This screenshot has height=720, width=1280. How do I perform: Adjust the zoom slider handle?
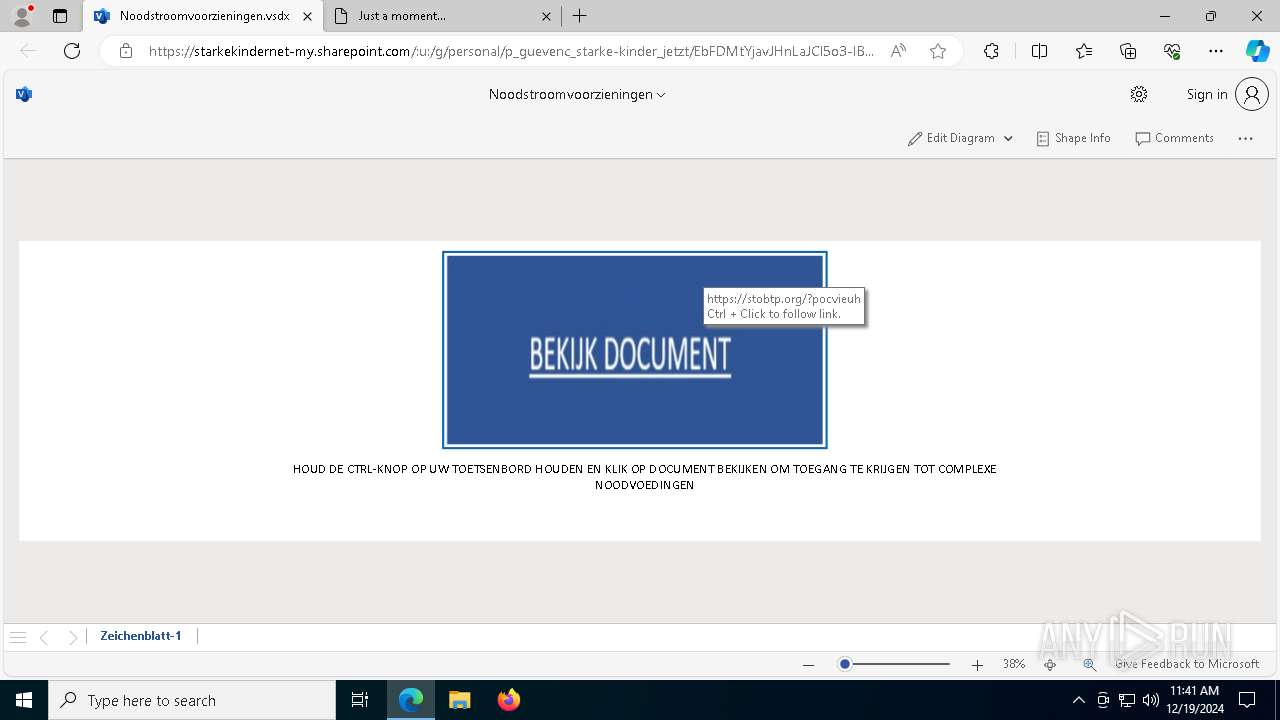(x=845, y=664)
